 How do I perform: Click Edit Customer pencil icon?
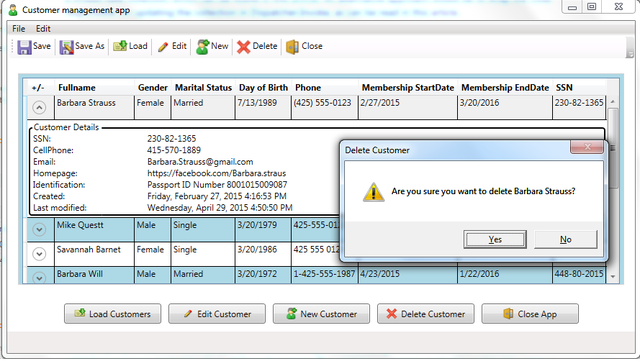pyautogui.click(x=188, y=314)
